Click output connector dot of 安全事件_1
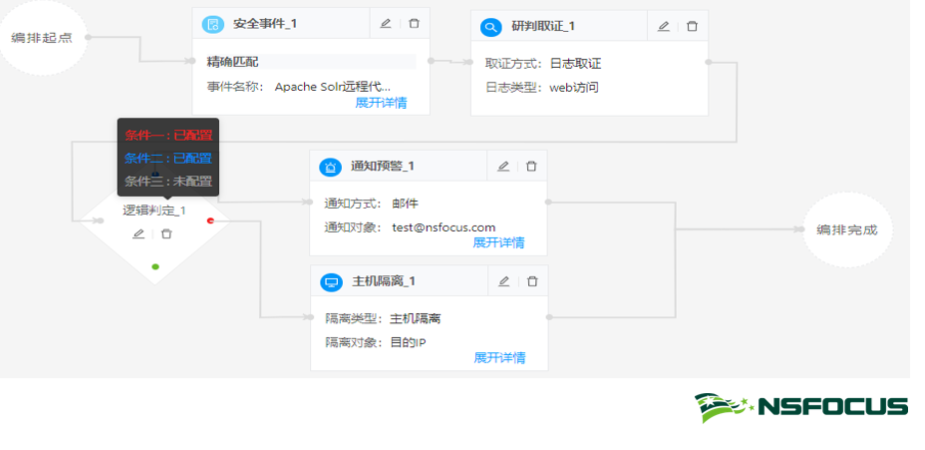This screenshot has height=450, width=925. [x=431, y=60]
